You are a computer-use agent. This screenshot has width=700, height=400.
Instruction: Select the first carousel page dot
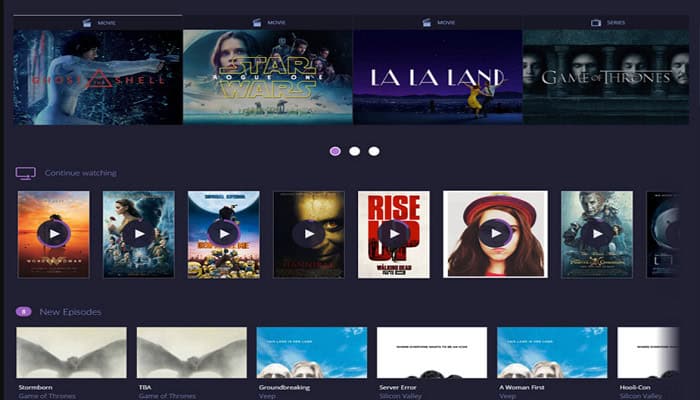coord(335,151)
